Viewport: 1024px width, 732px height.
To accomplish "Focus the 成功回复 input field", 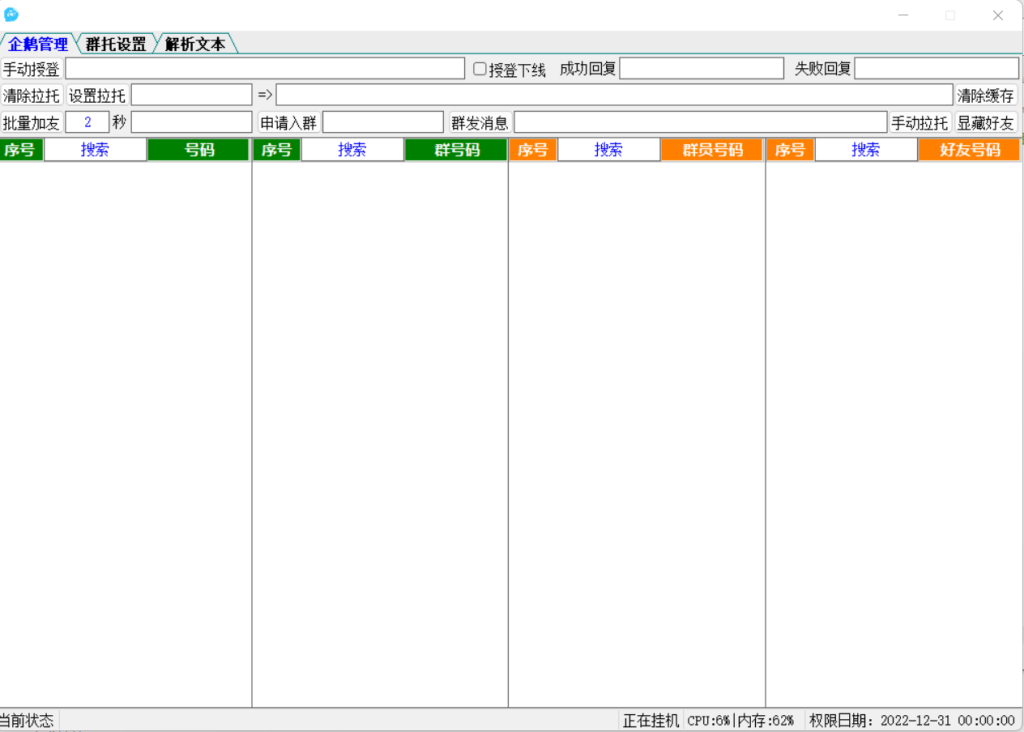I will pos(701,69).
